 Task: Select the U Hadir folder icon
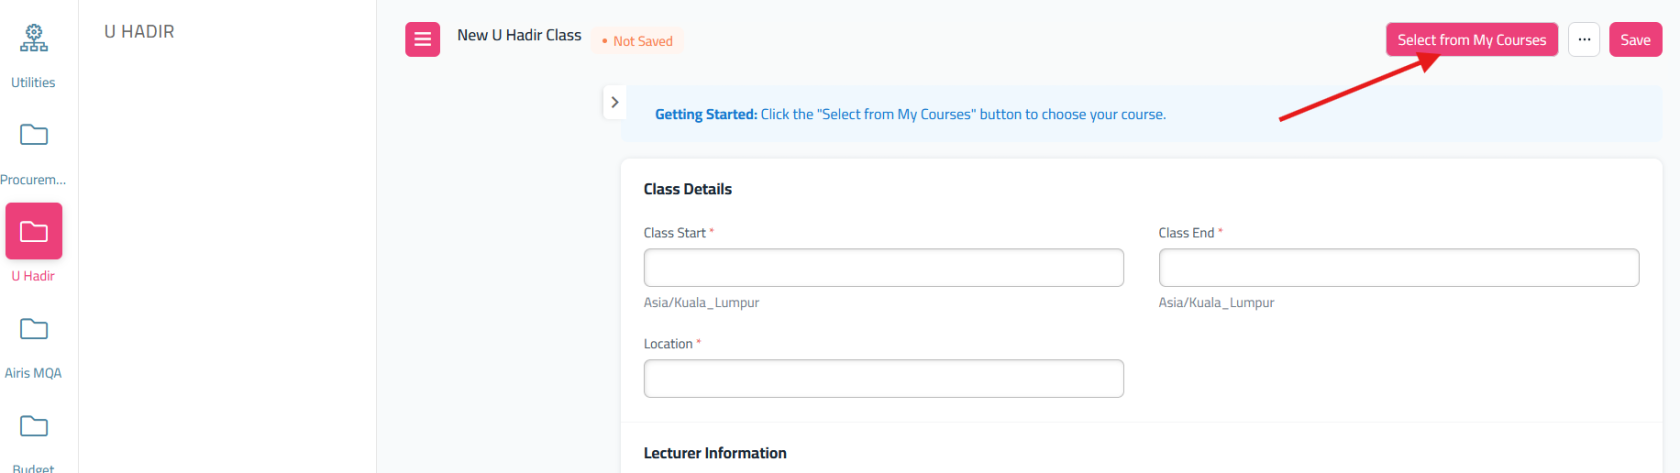34,231
